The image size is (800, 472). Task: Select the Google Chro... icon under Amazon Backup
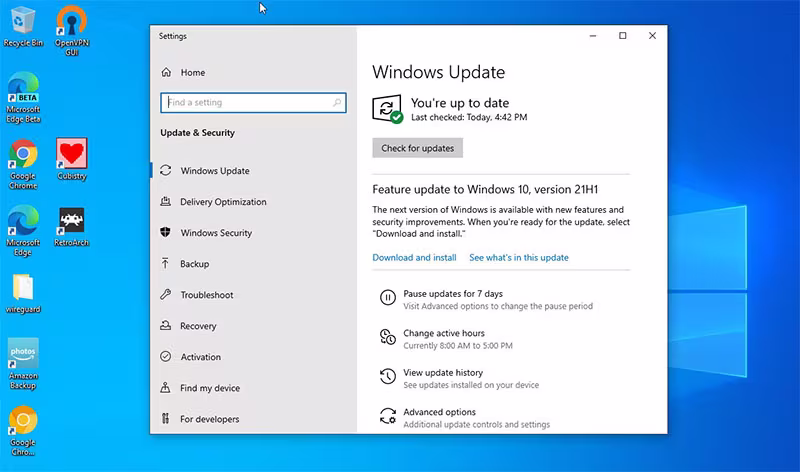click(x=23, y=431)
